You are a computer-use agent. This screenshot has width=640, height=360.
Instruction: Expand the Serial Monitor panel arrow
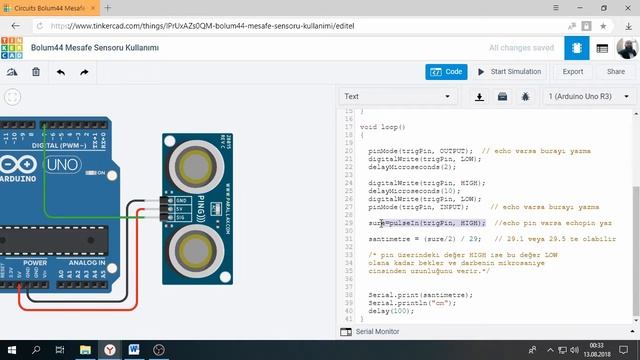coord(632,331)
